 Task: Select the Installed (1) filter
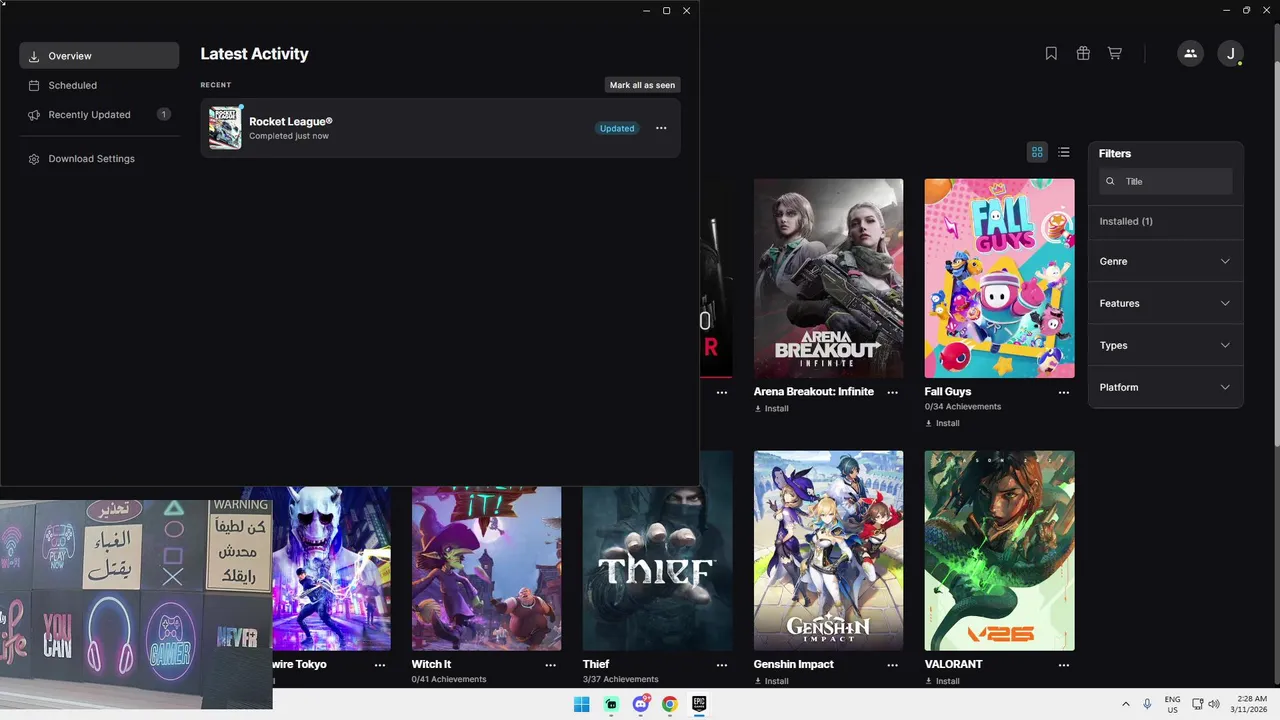click(1166, 221)
